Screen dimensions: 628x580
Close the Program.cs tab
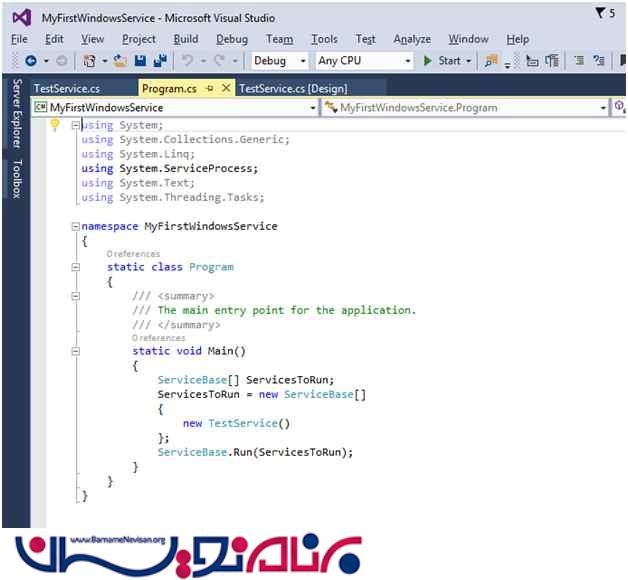[x=226, y=88]
